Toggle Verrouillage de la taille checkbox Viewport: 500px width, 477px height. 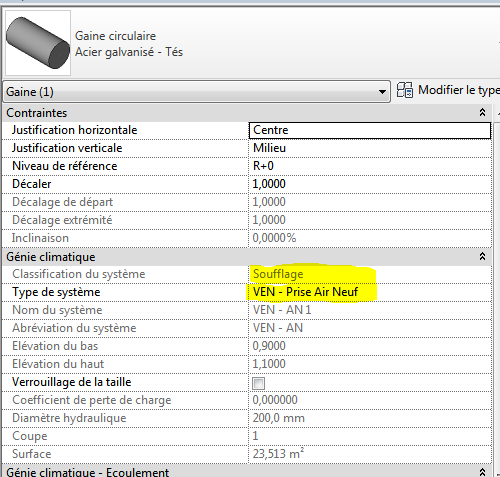259,383
